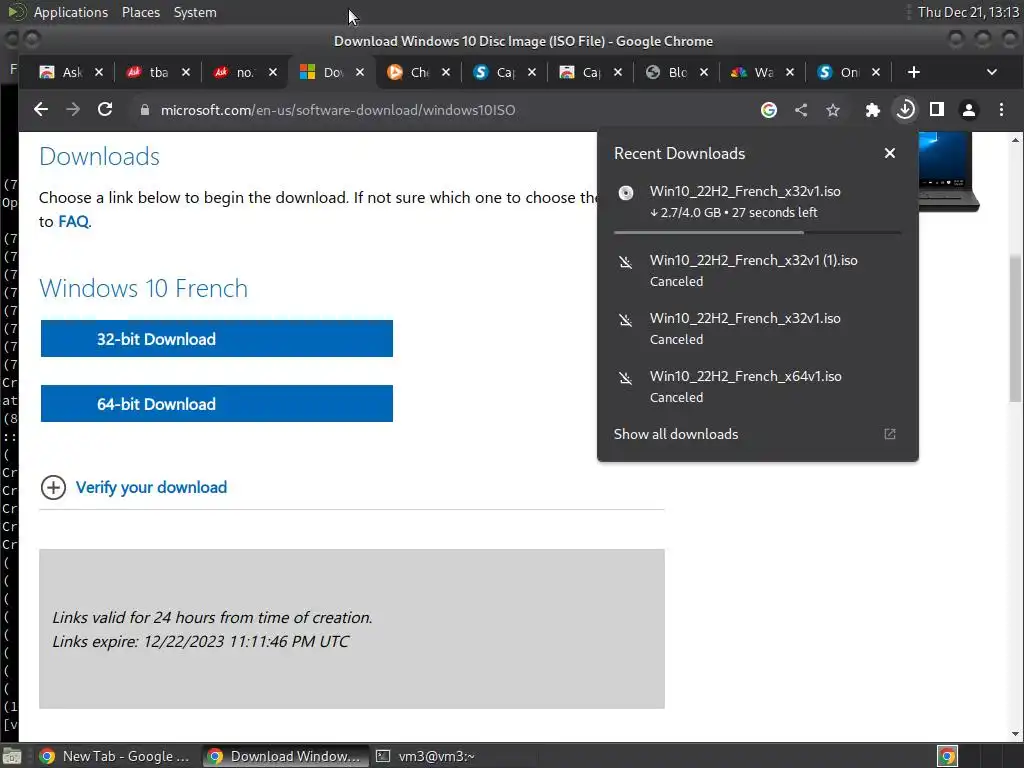The height and width of the screenshot is (768, 1024).
Task: Close the tba tab
Action: pos(185,72)
